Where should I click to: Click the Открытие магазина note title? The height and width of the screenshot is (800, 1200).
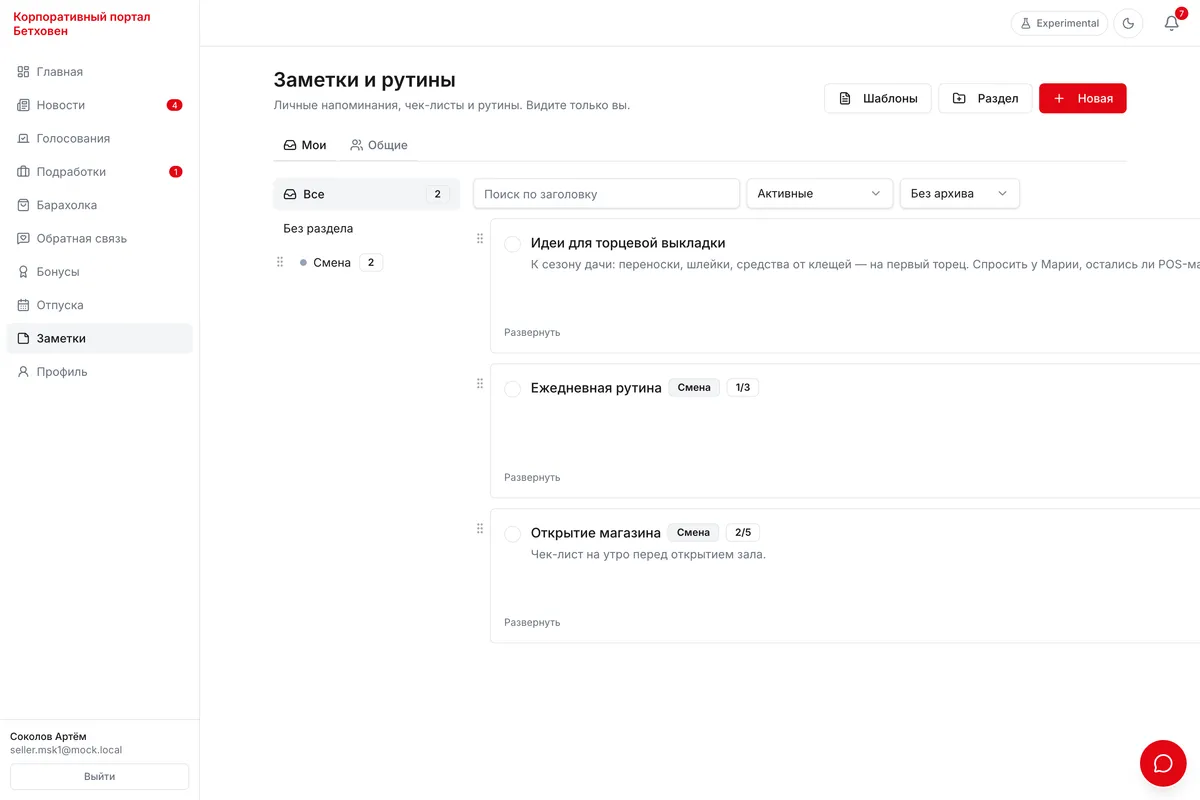click(x=596, y=533)
